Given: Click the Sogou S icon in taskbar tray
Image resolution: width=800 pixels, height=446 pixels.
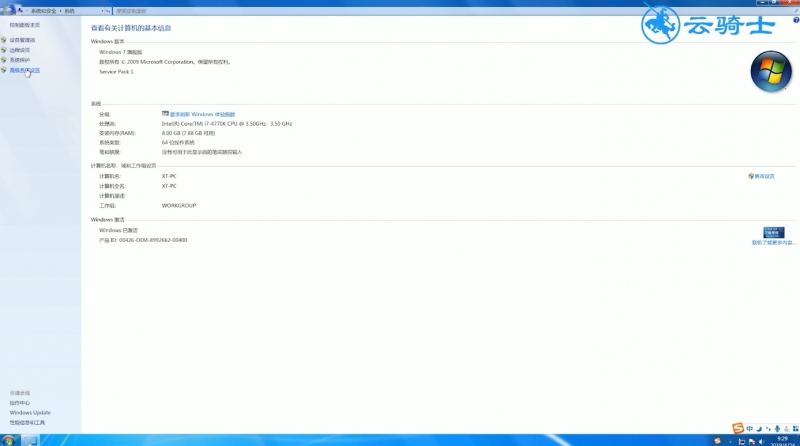Looking at the screenshot, I should [x=717, y=441].
